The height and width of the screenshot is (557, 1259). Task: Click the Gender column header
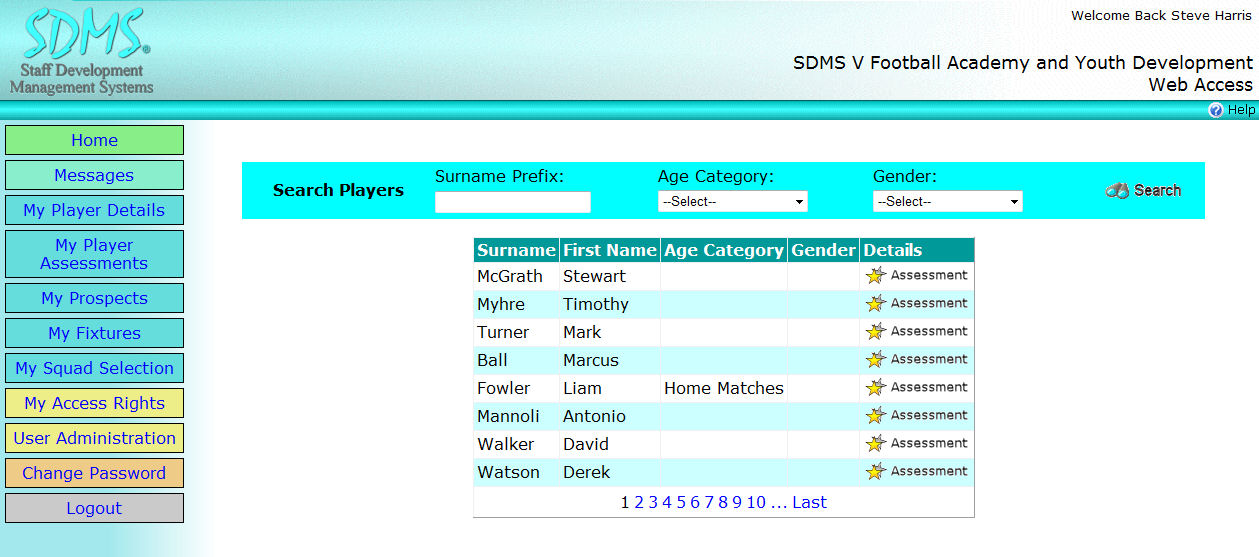(x=824, y=250)
